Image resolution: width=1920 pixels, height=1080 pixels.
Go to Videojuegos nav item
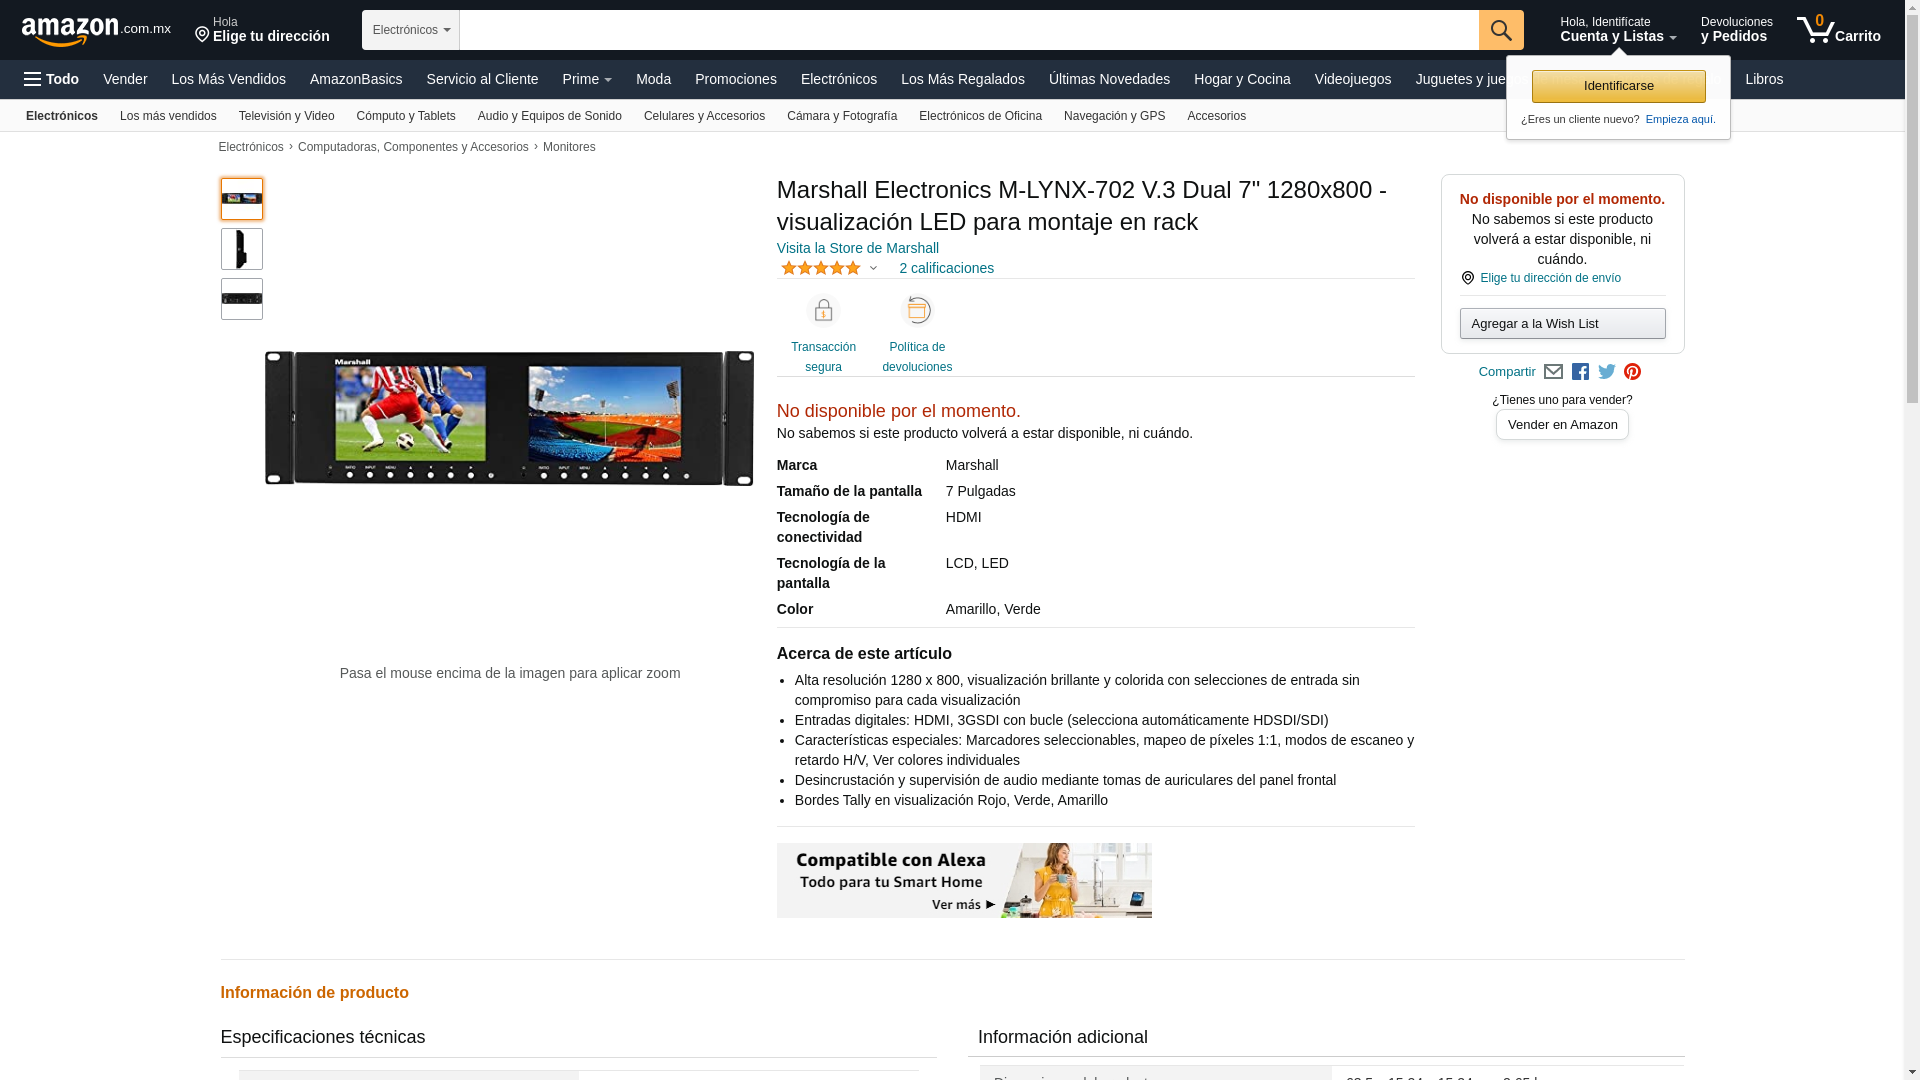(x=1352, y=79)
